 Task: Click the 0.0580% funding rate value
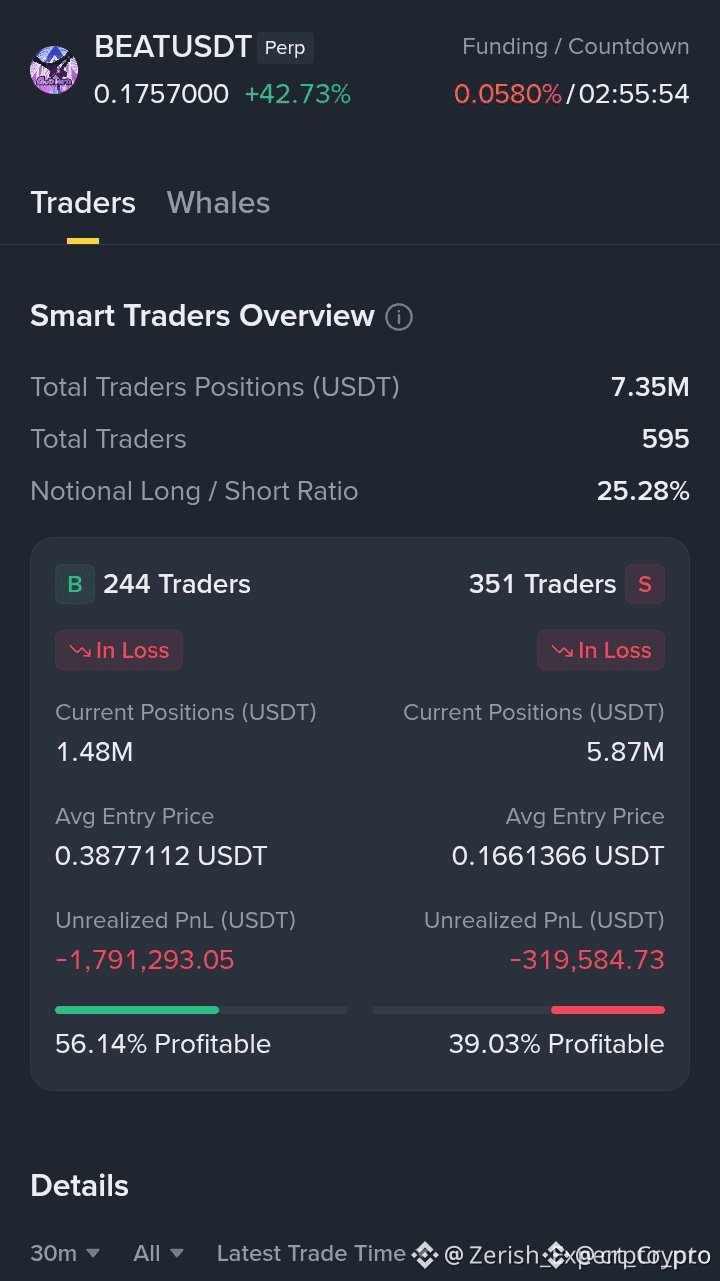click(508, 94)
